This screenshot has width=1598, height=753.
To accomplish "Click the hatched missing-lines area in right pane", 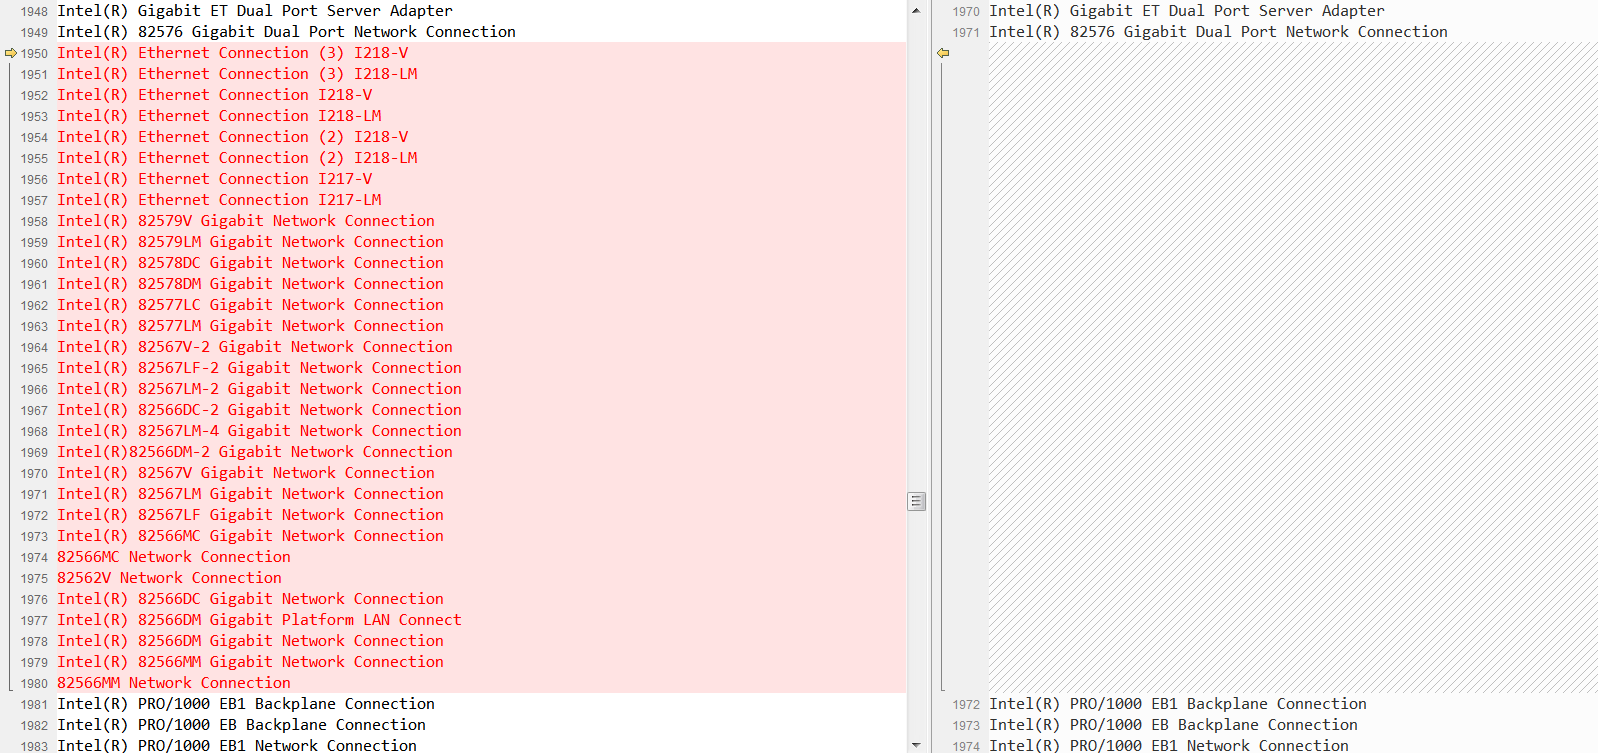I will [x=1293, y=368].
